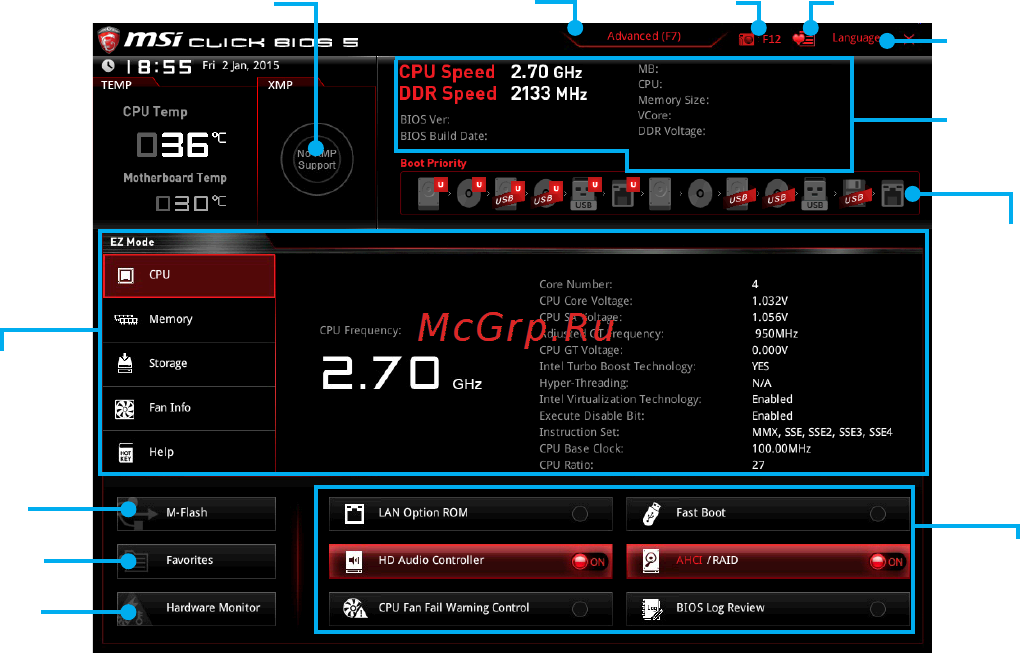Open the Memory section in sidebar
The height and width of the screenshot is (653, 1020).
189,320
